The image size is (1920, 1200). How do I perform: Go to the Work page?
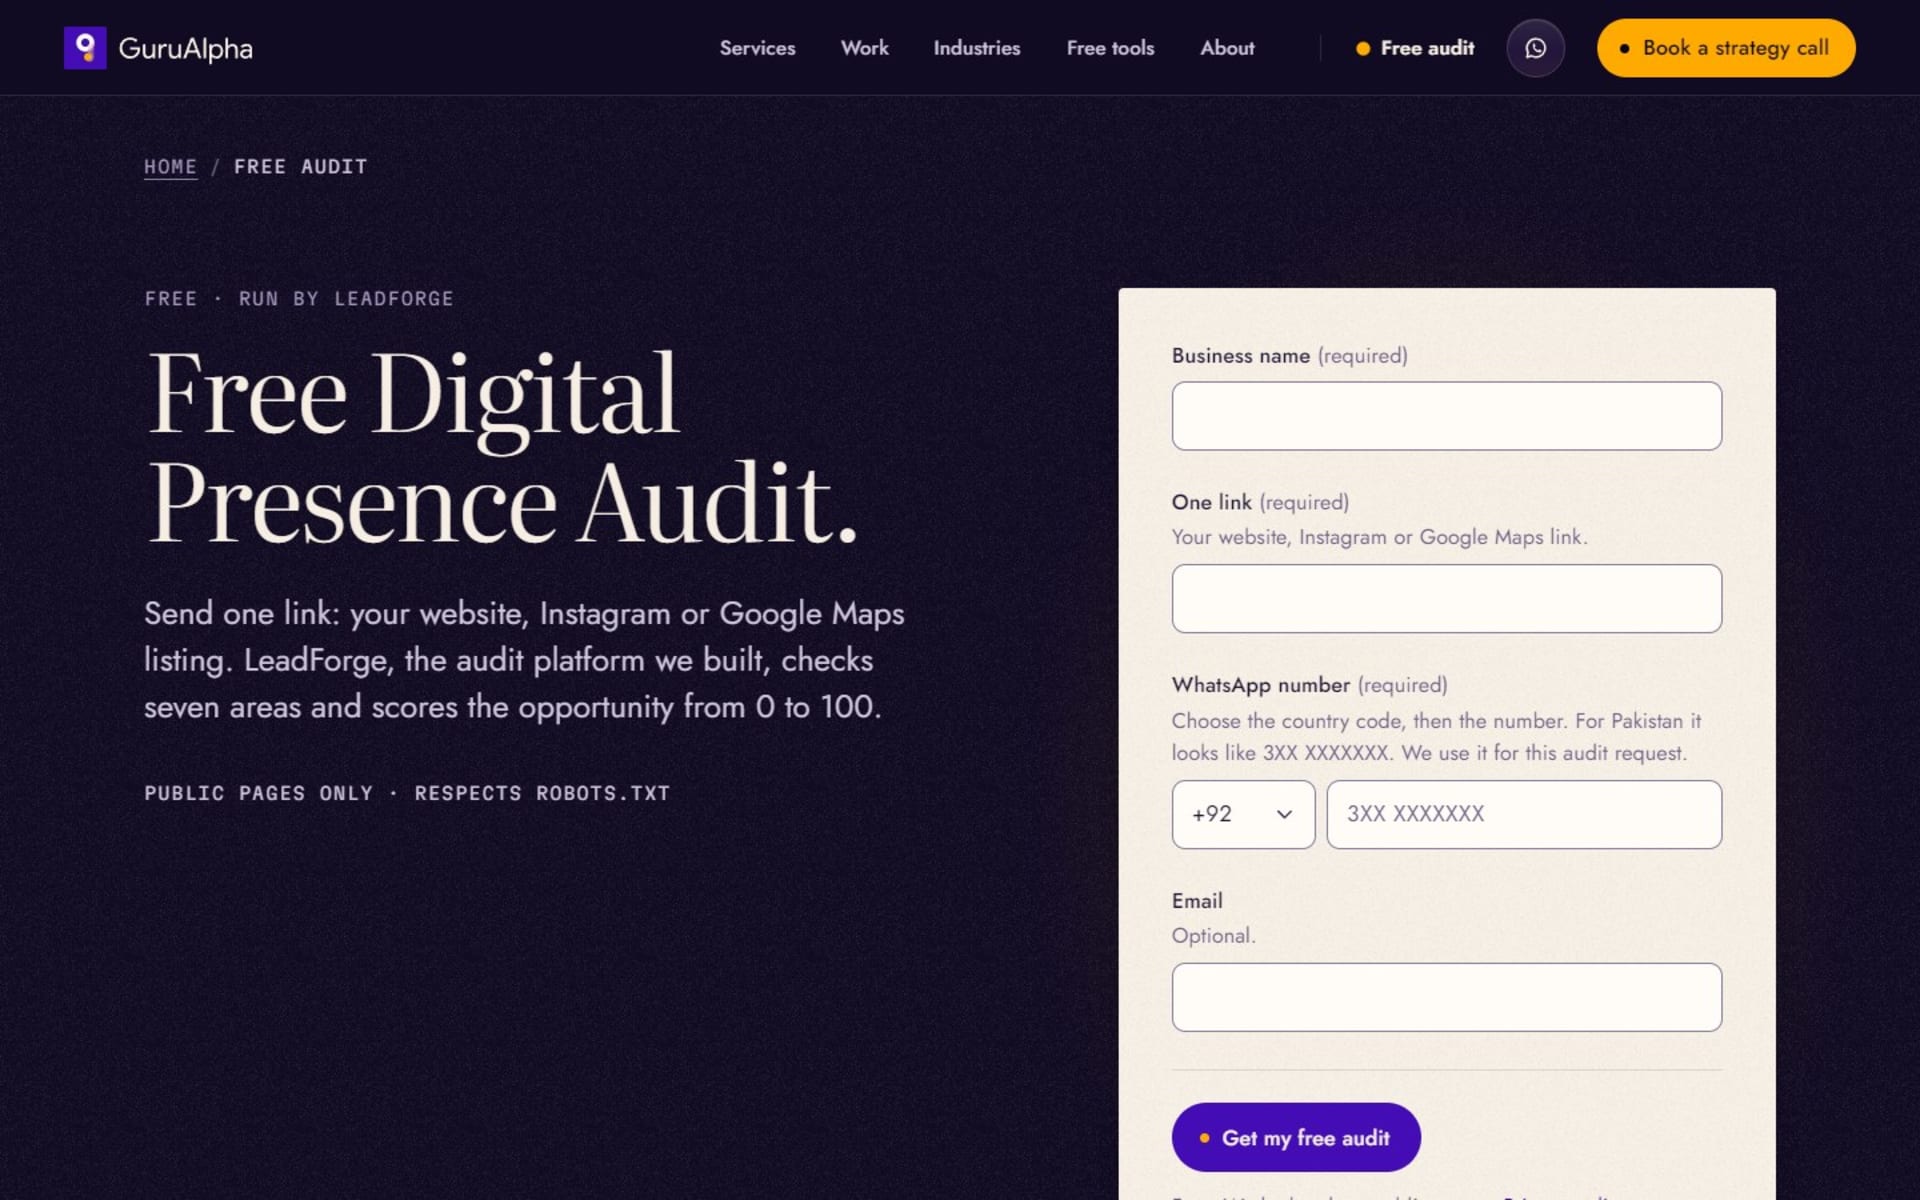(864, 48)
